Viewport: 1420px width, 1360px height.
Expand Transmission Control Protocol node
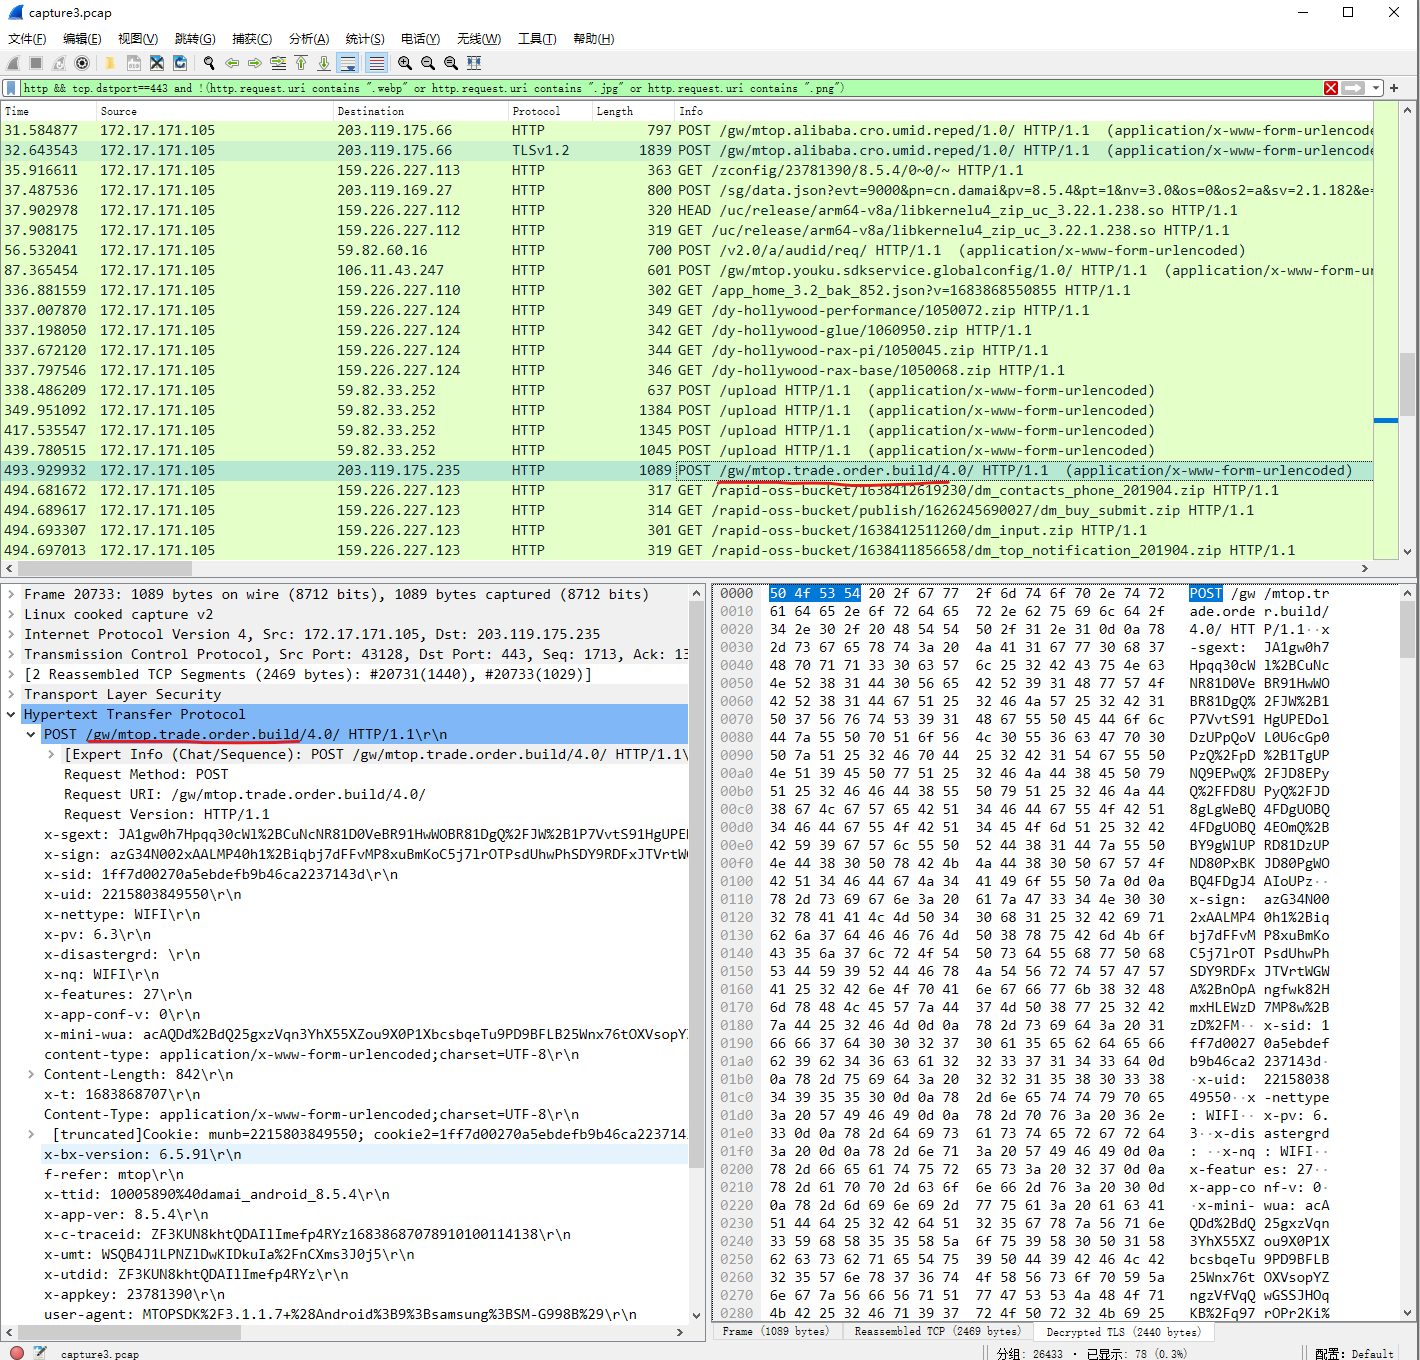(11, 654)
